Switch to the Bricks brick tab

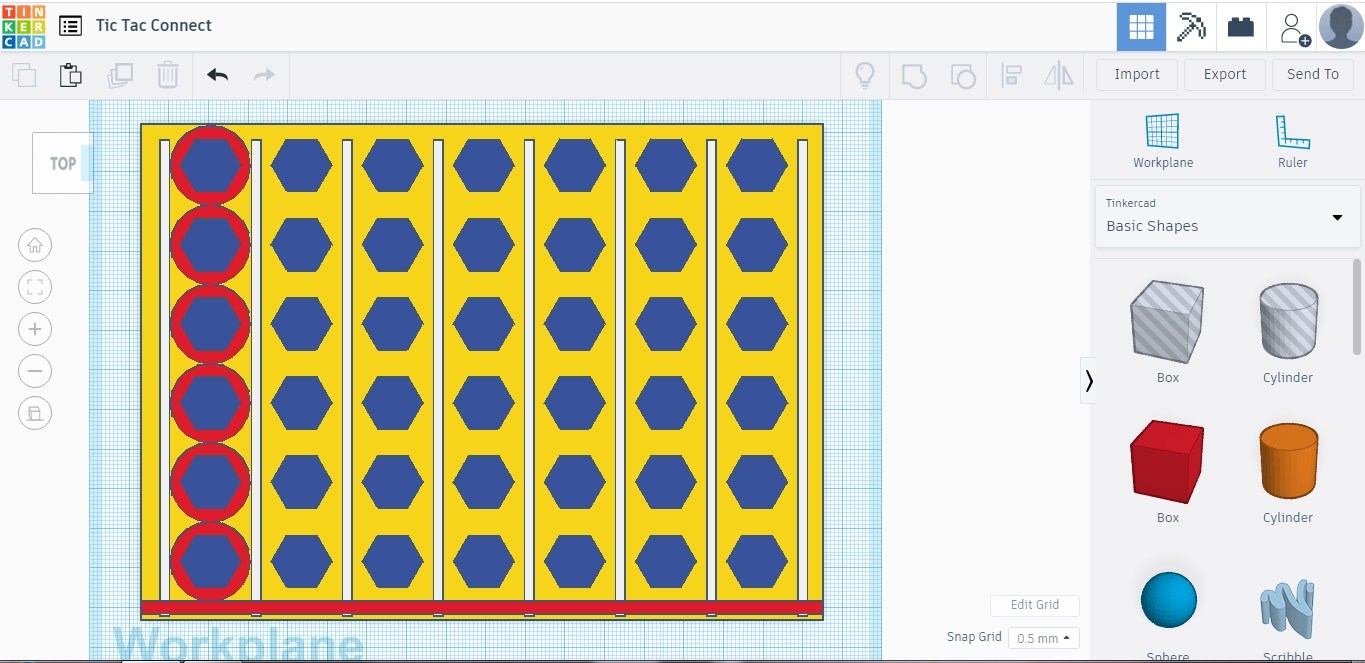(x=1240, y=26)
